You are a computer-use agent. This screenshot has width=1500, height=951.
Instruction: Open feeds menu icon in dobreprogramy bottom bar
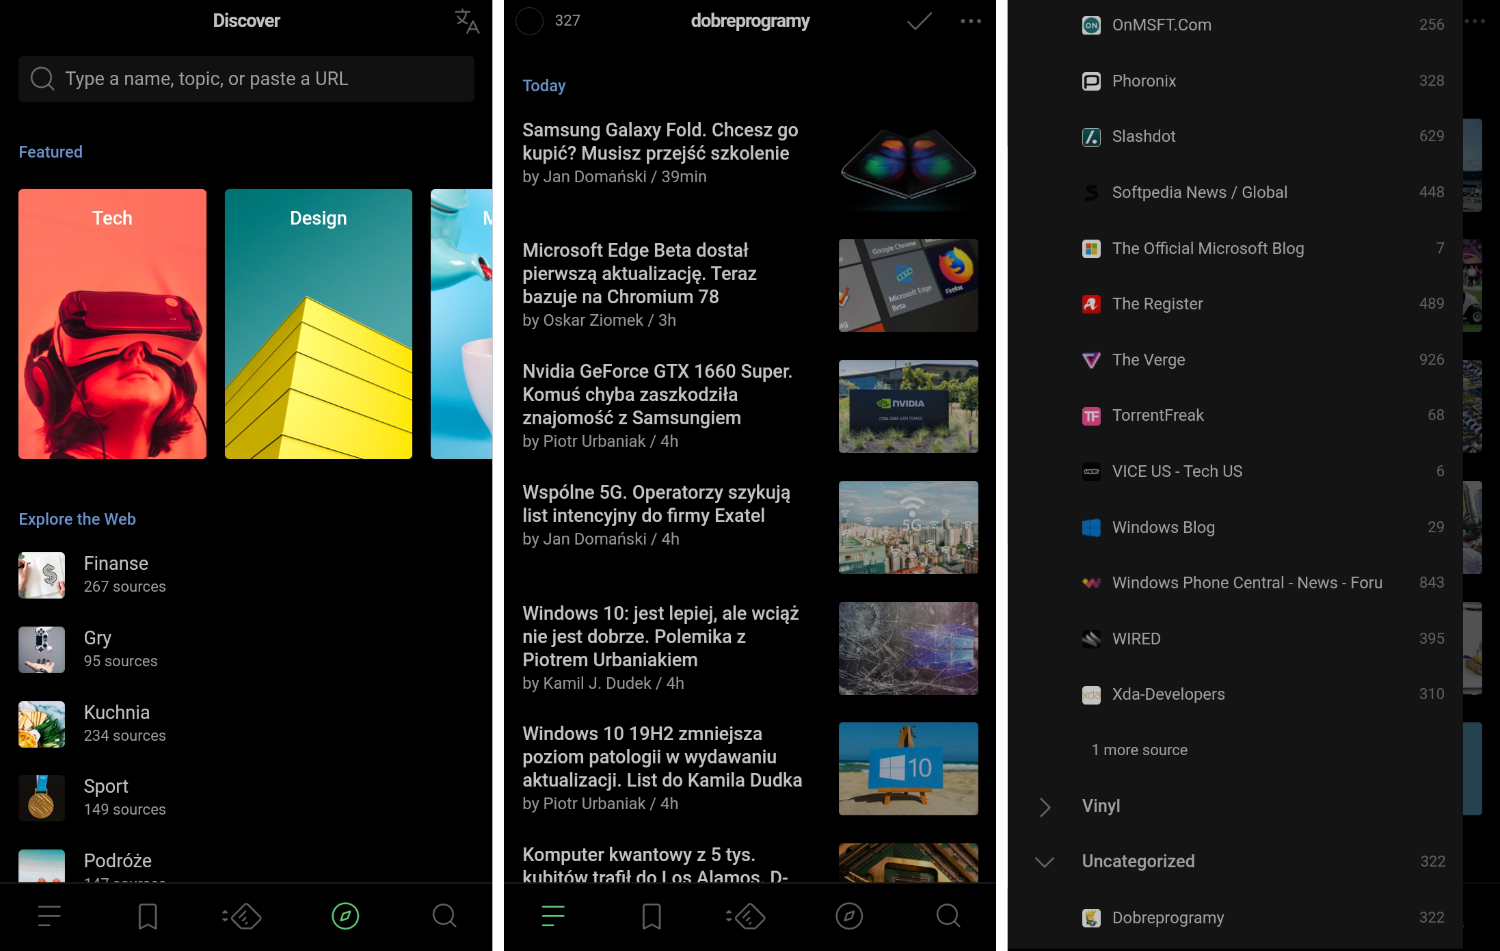coord(553,915)
